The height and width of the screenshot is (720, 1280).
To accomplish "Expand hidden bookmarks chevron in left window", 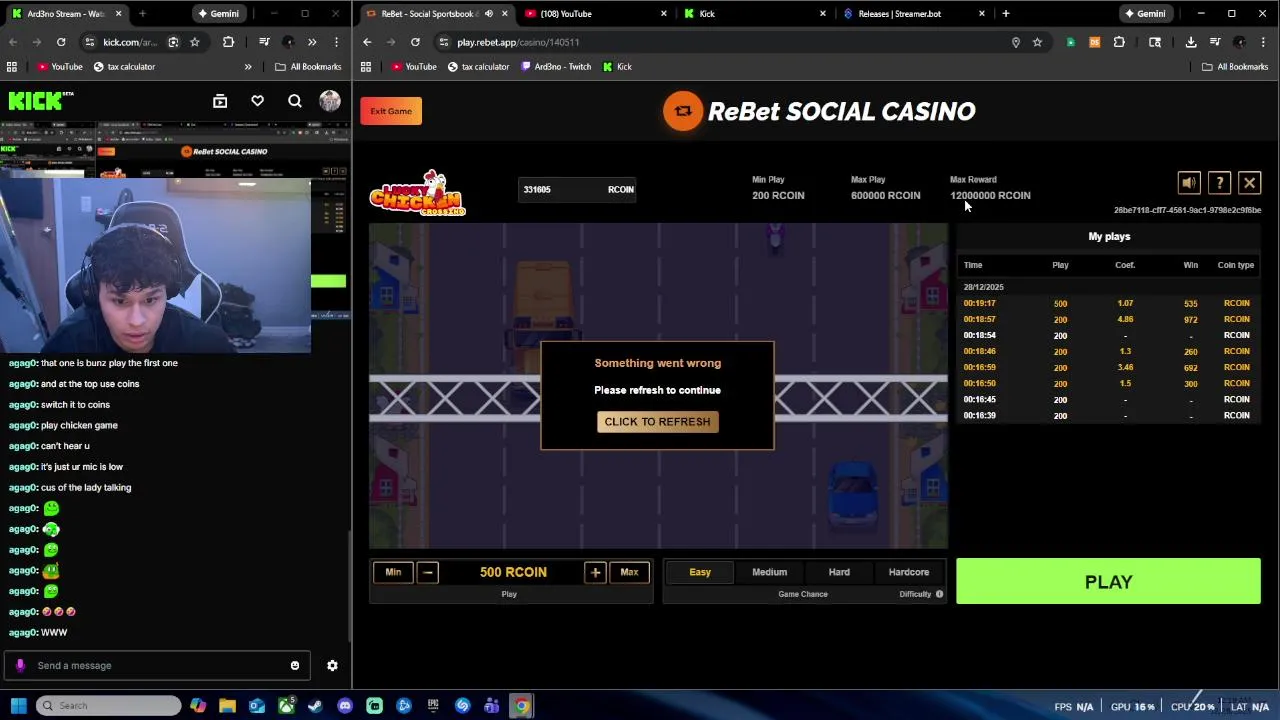I will tap(248, 67).
